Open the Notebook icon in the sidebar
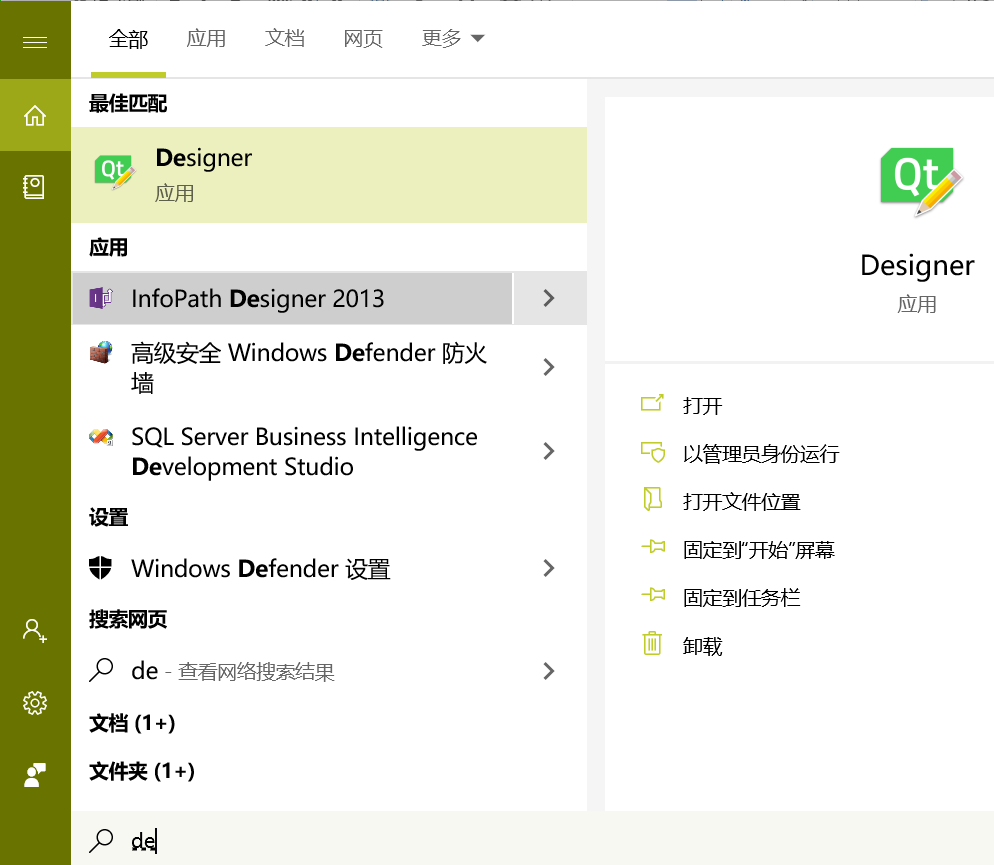Image resolution: width=994 pixels, height=865 pixels. click(x=34, y=187)
